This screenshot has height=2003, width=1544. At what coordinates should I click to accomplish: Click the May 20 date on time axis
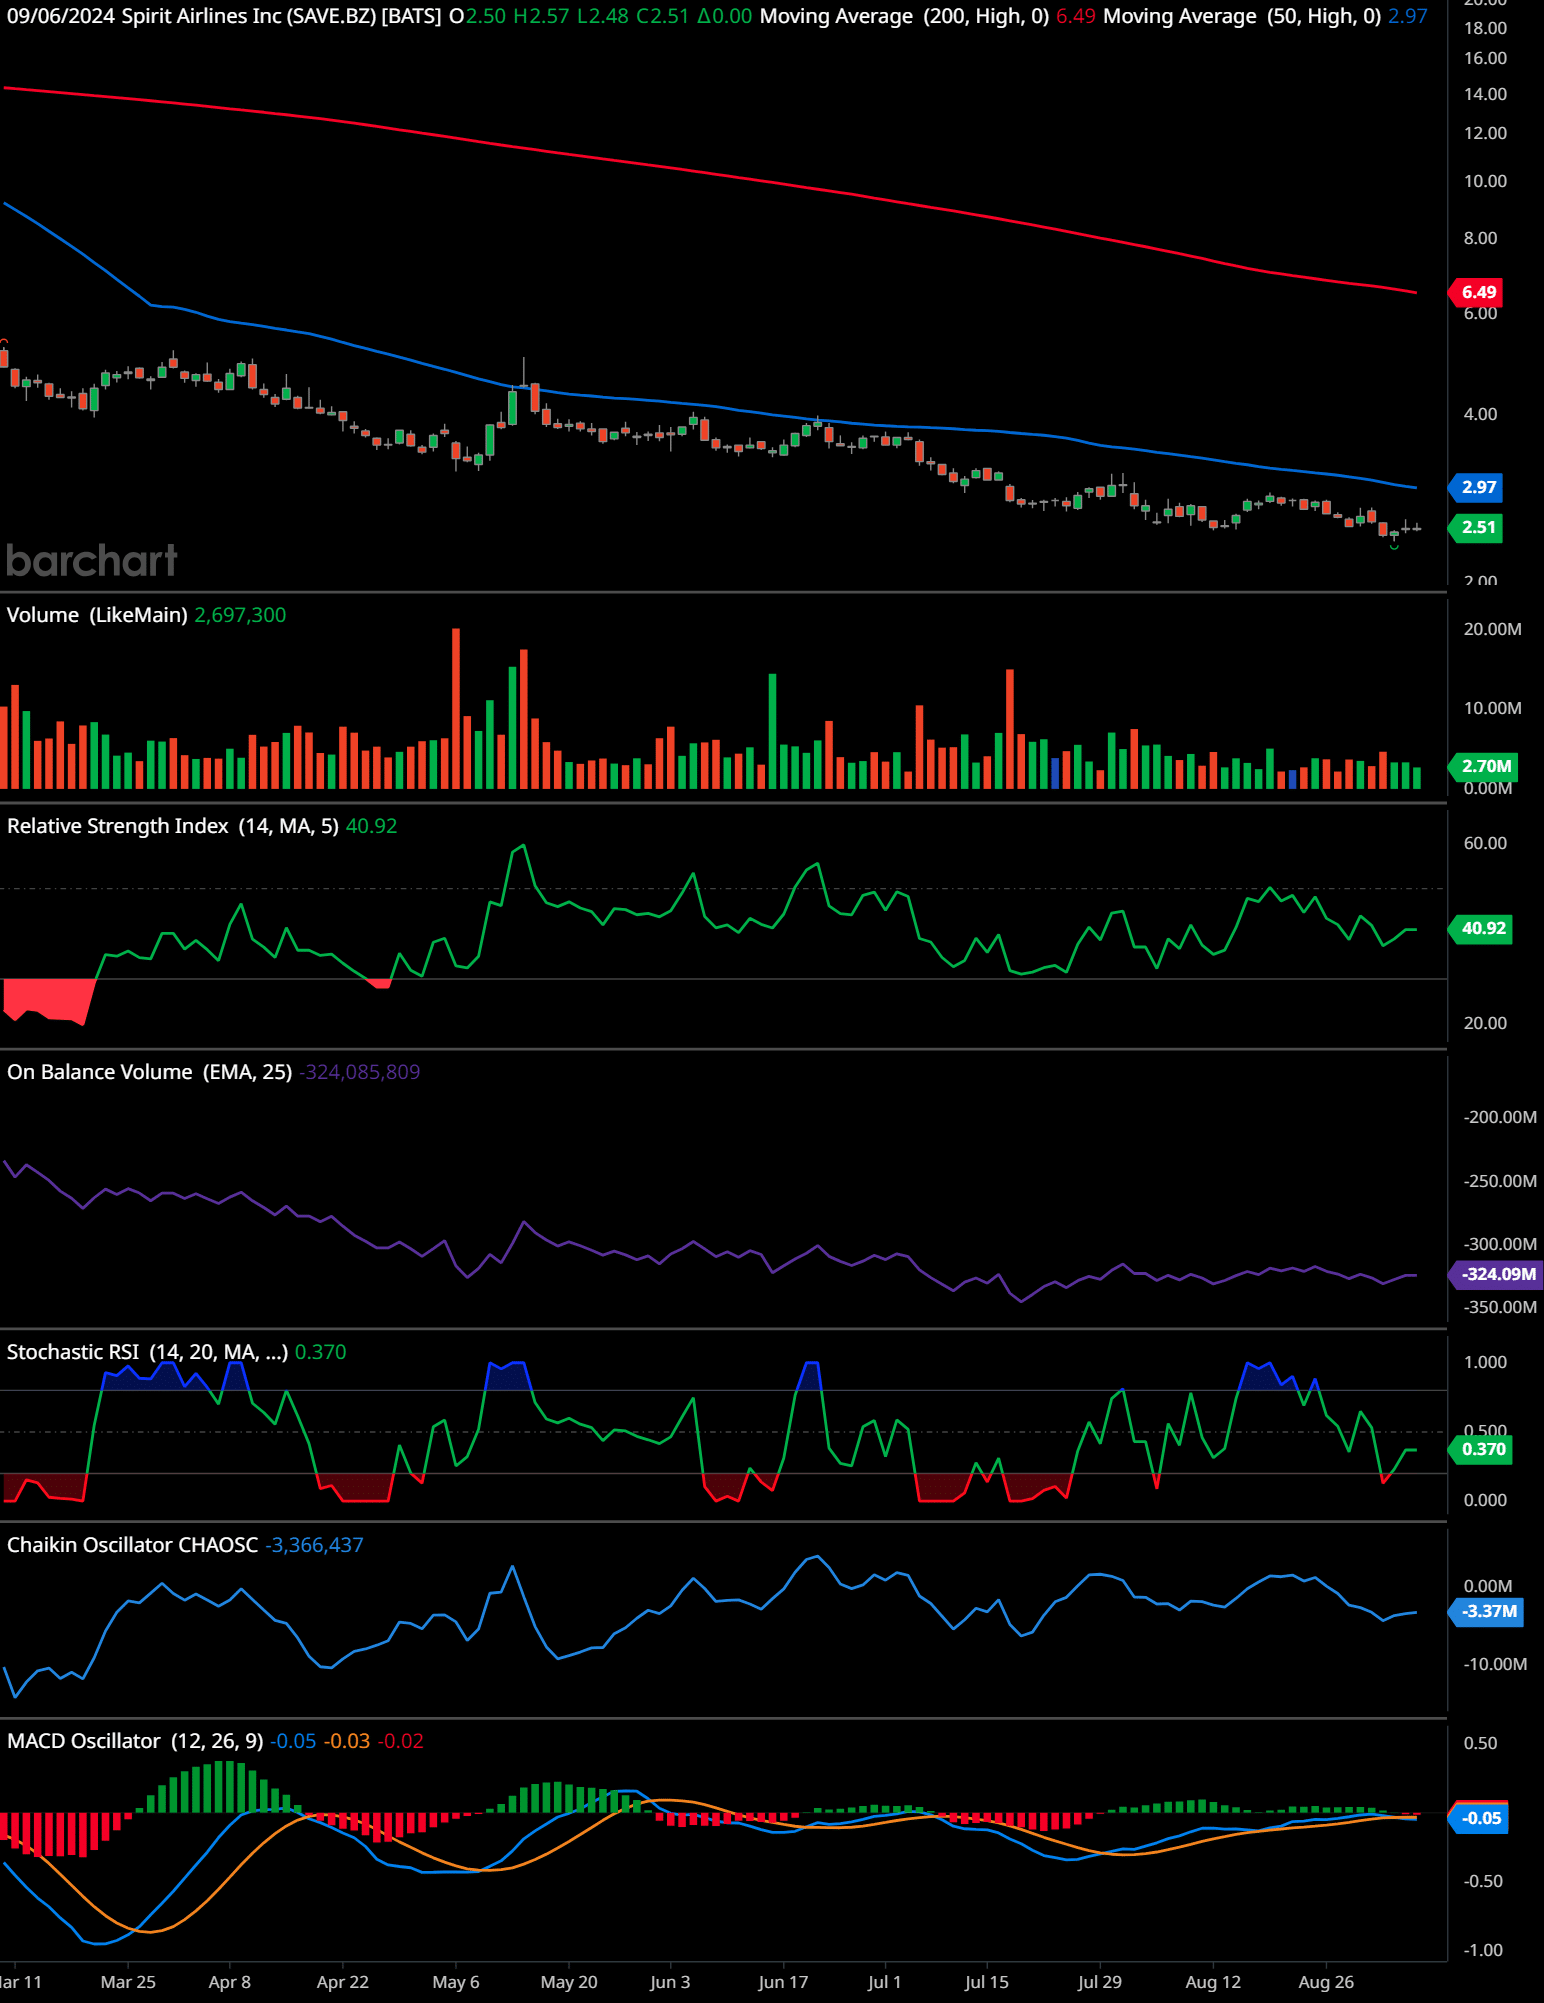point(569,1982)
